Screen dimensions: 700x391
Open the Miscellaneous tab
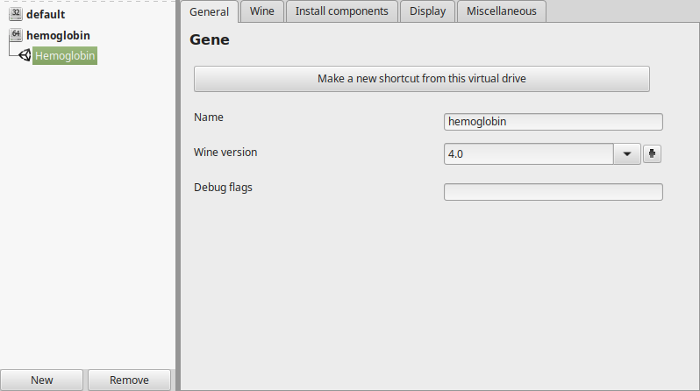pyautogui.click(x=501, y=11)
